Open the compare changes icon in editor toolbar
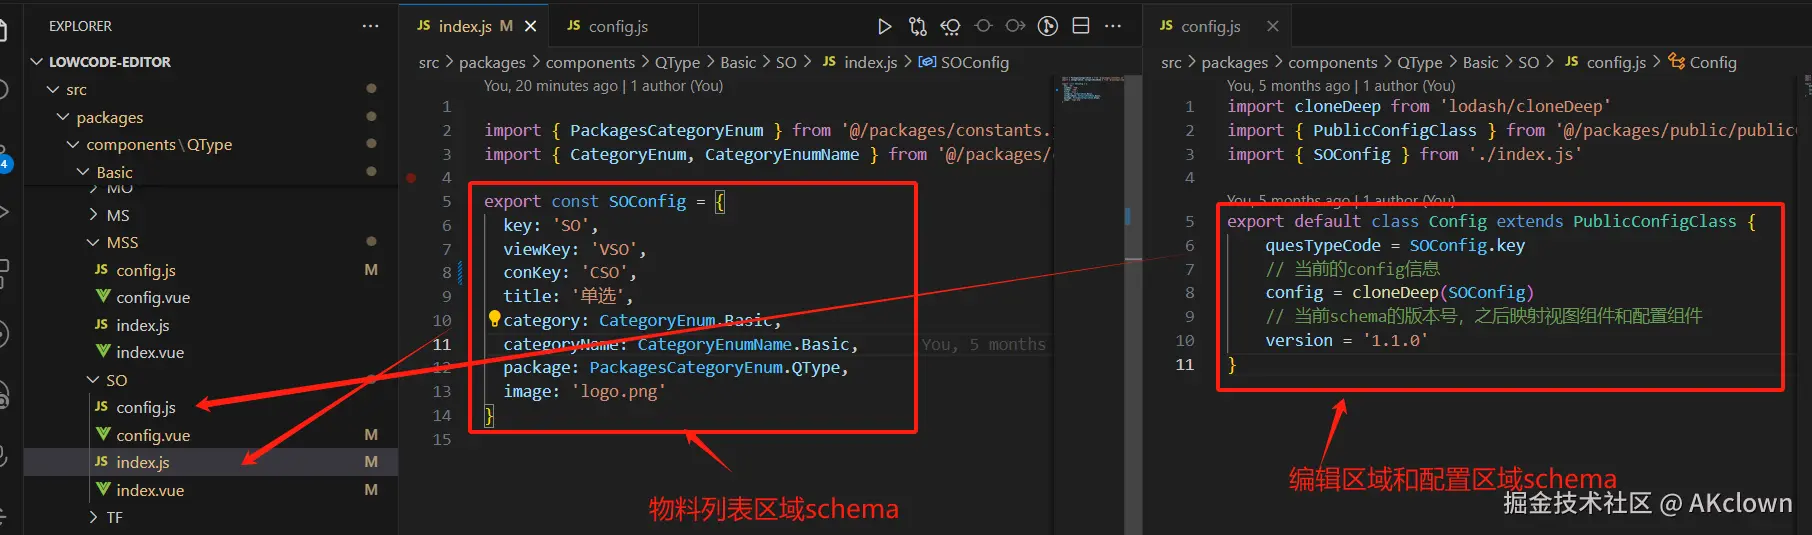Viewport: 1812px width, 535px height. (x=917, y=26)
